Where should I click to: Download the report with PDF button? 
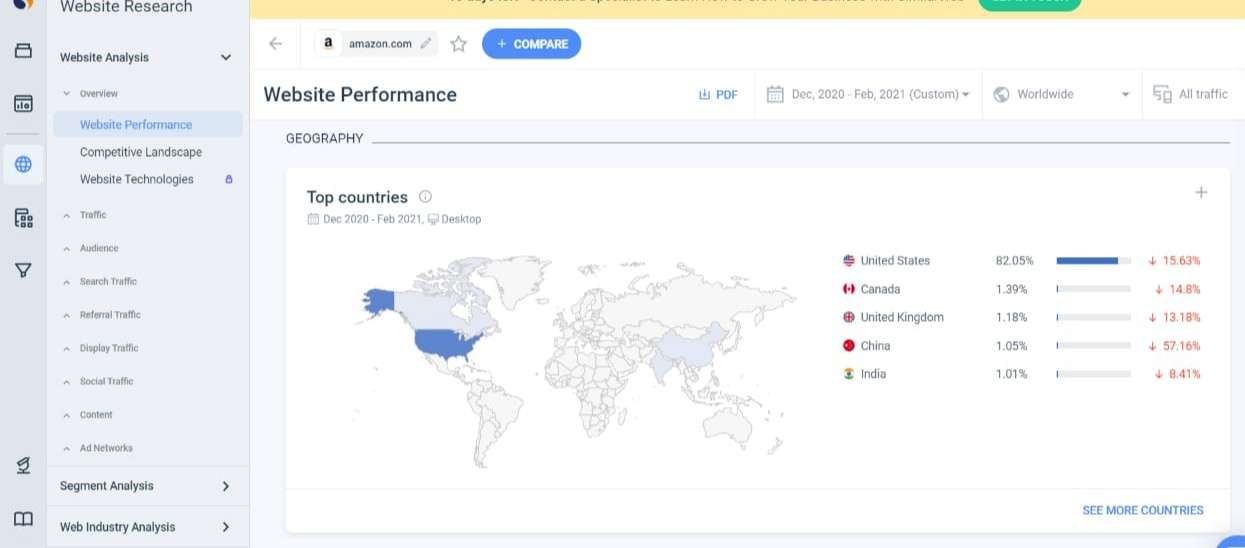point(718,94)
